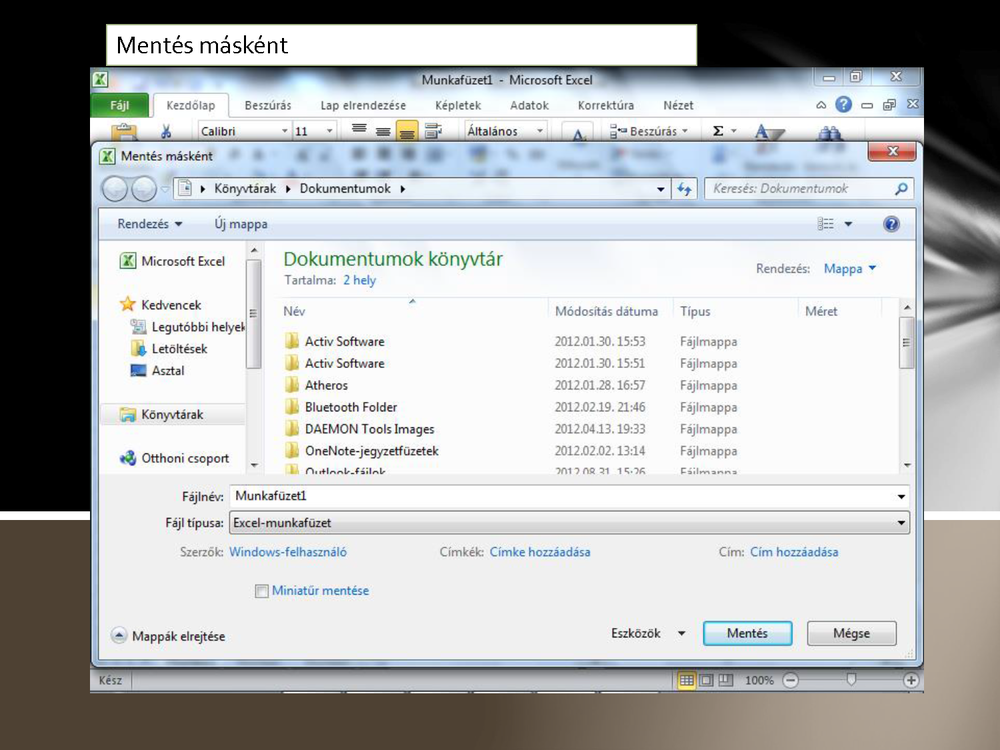Click the zoom slider handle in status bar

851,680
